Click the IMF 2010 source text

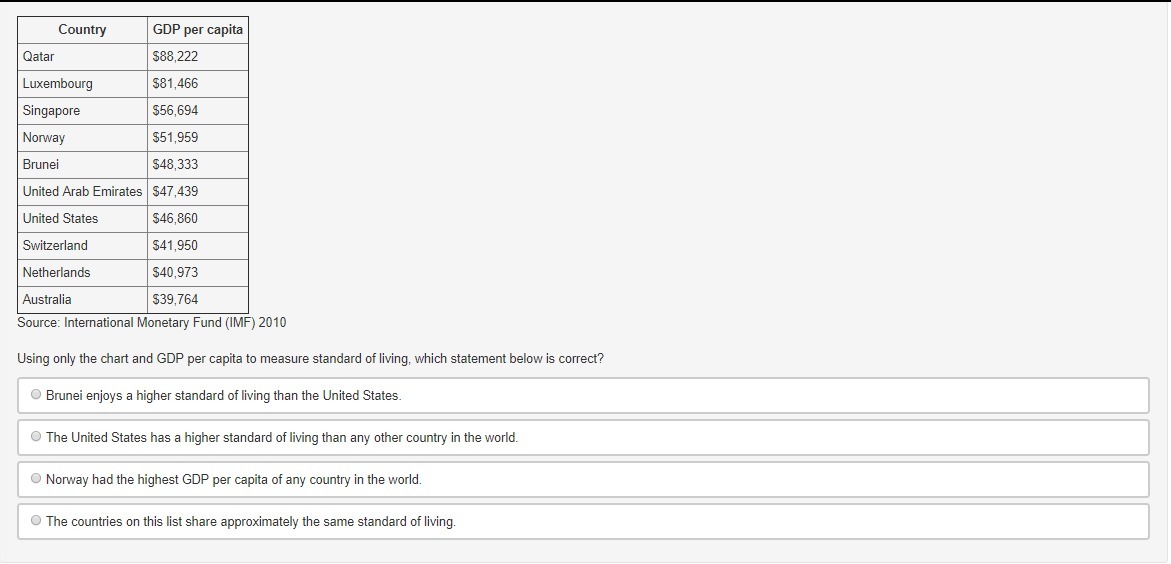click(x=152, y=323)
